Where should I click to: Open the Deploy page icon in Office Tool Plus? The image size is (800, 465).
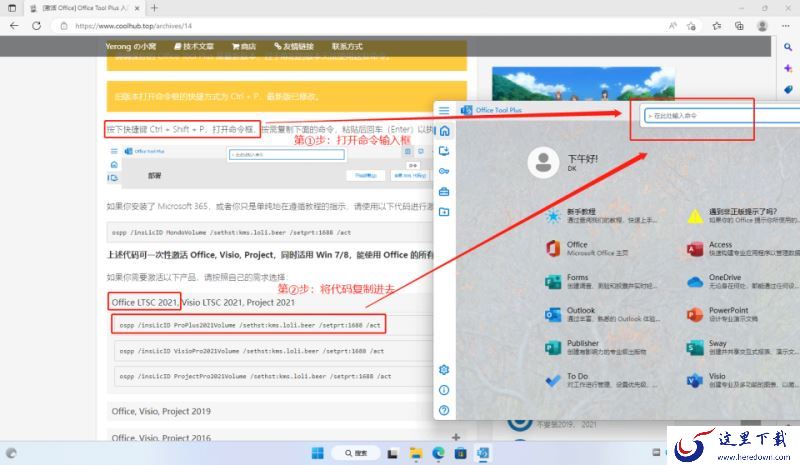coord(444,151)
